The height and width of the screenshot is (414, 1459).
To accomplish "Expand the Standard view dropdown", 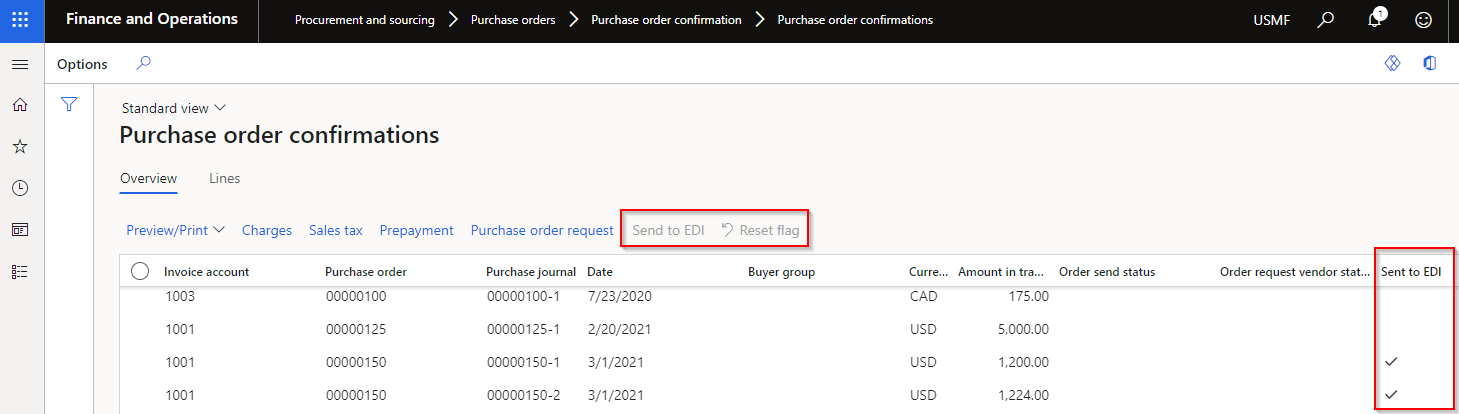I will point(174,108).
